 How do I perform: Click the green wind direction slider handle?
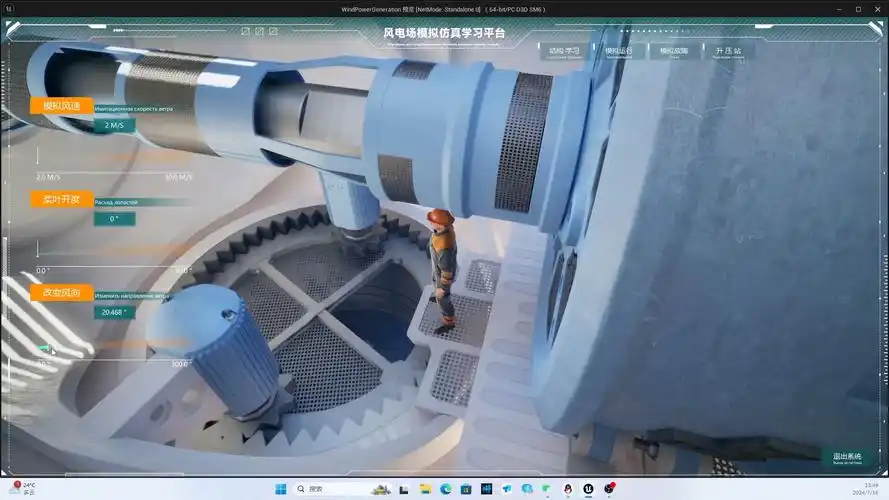45,349
